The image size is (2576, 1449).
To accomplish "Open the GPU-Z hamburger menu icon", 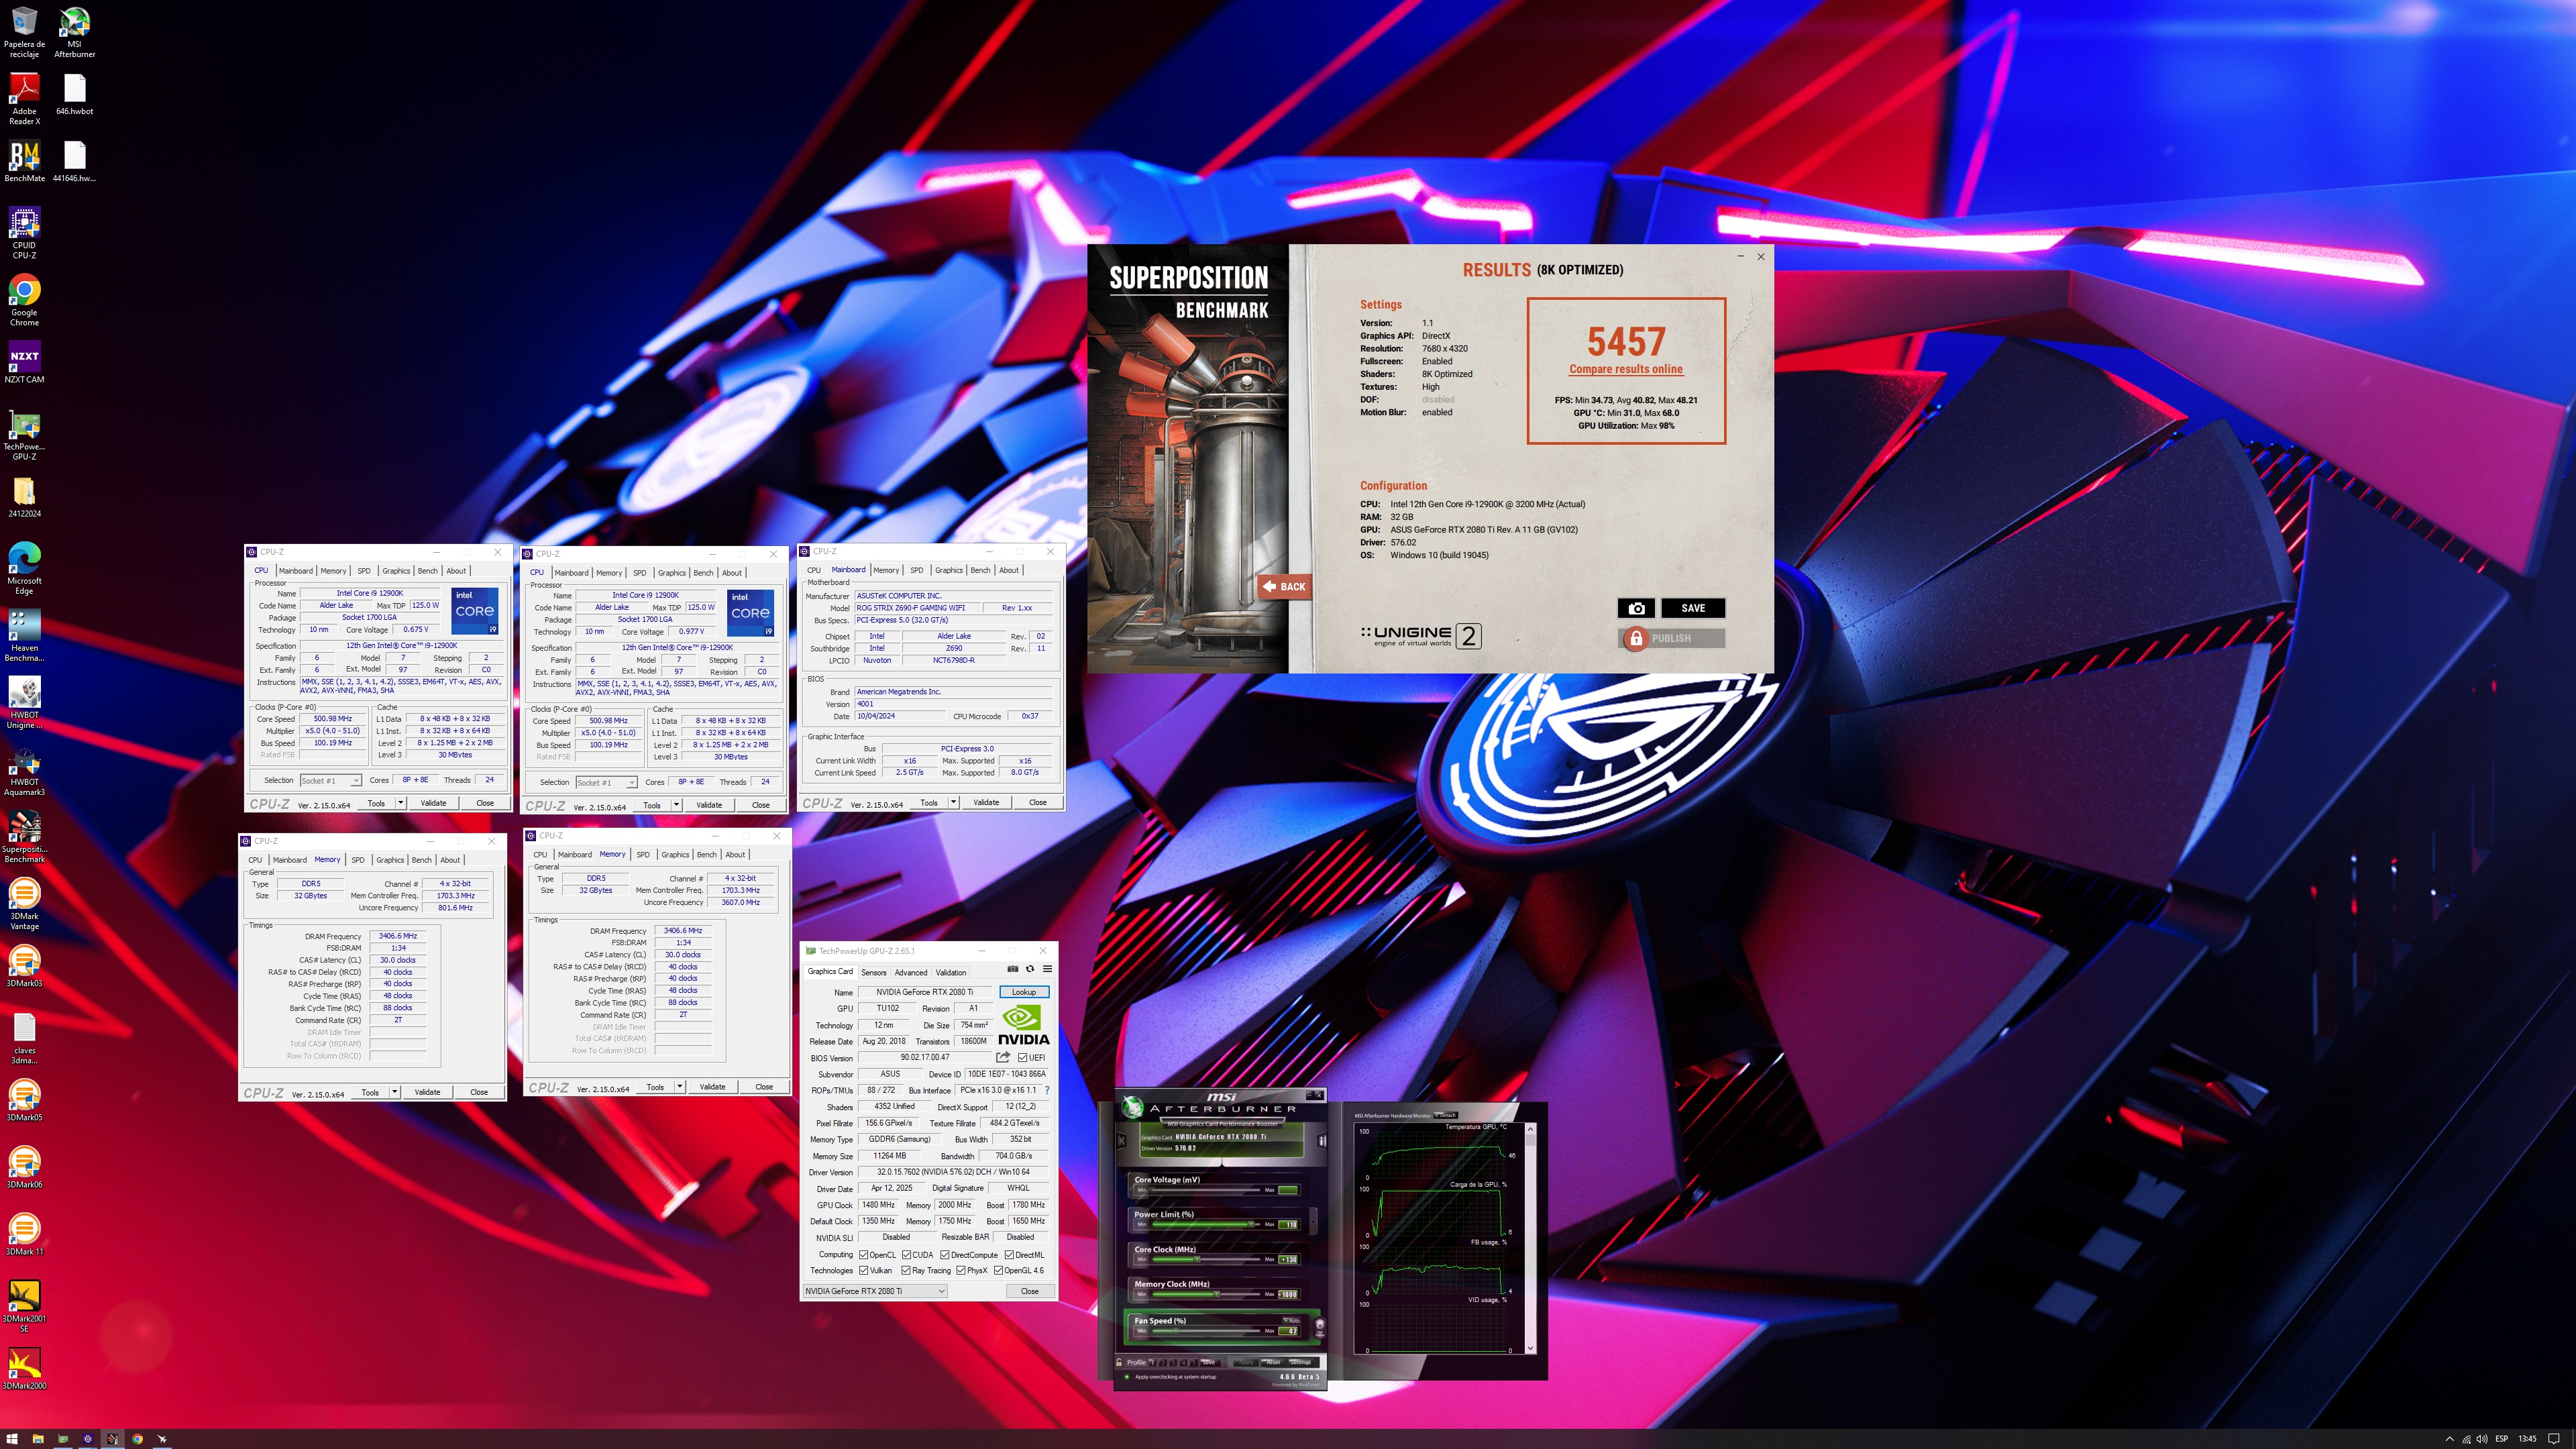I will tap(1047, 969).
